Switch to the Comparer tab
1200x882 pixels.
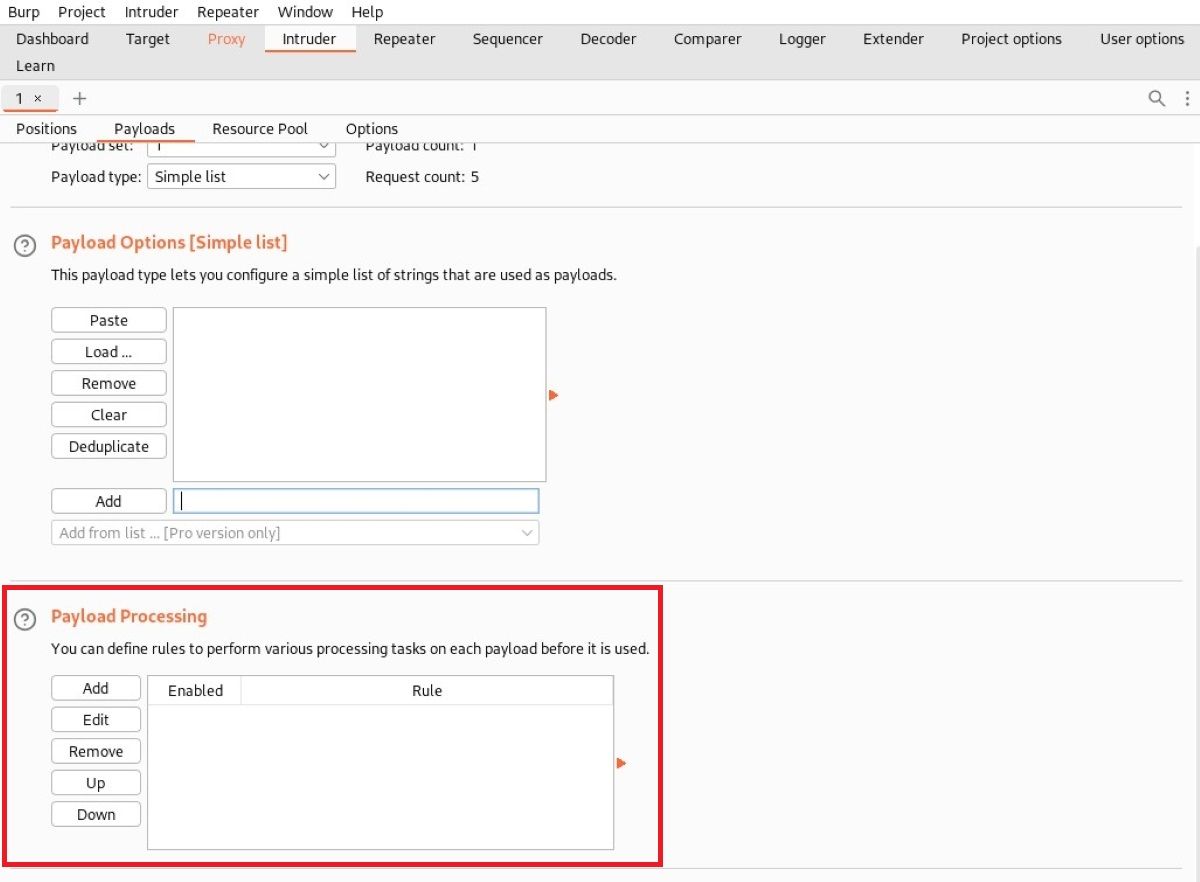[x=708, y=39]
